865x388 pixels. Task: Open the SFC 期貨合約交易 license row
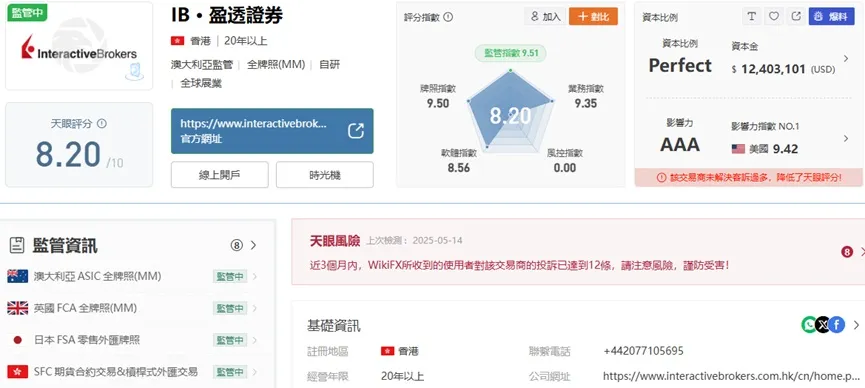(x=133, y=372)
